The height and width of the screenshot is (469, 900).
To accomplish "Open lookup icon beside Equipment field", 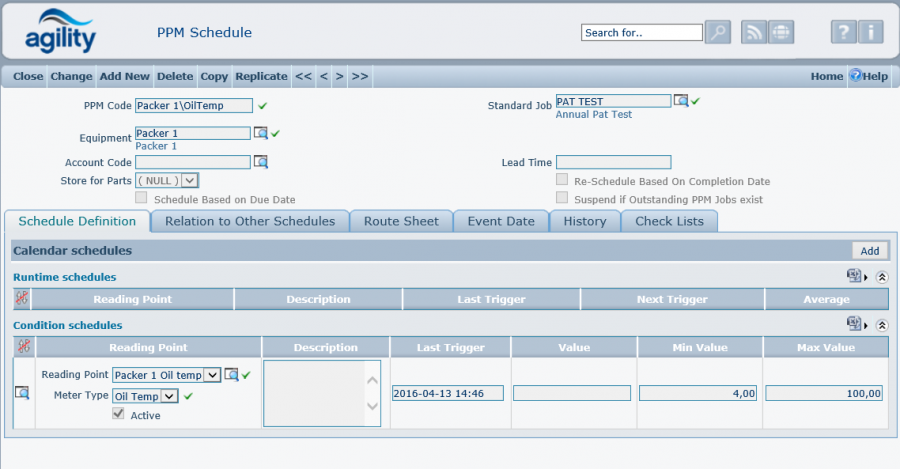I will [x=260, y=133].
